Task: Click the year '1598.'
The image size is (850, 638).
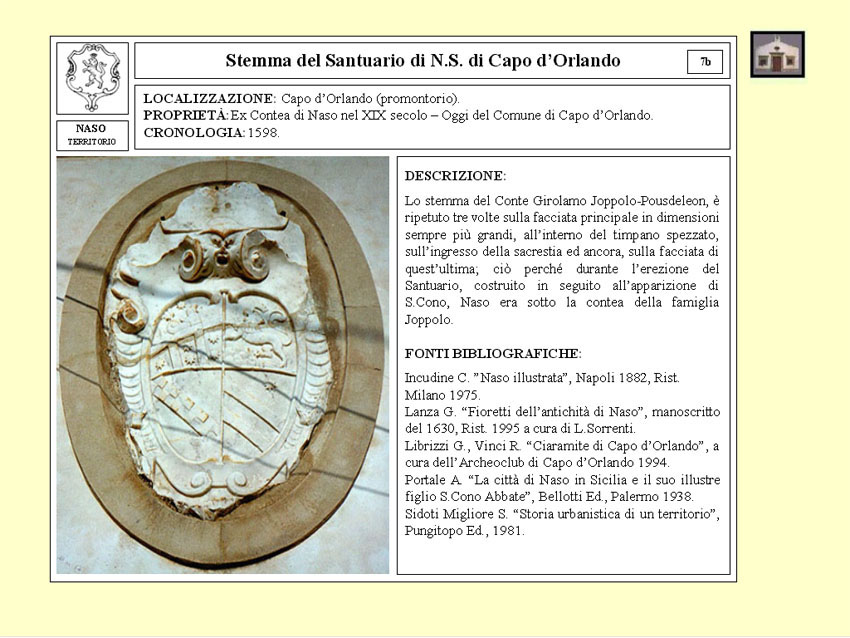Action: [263, 133]
